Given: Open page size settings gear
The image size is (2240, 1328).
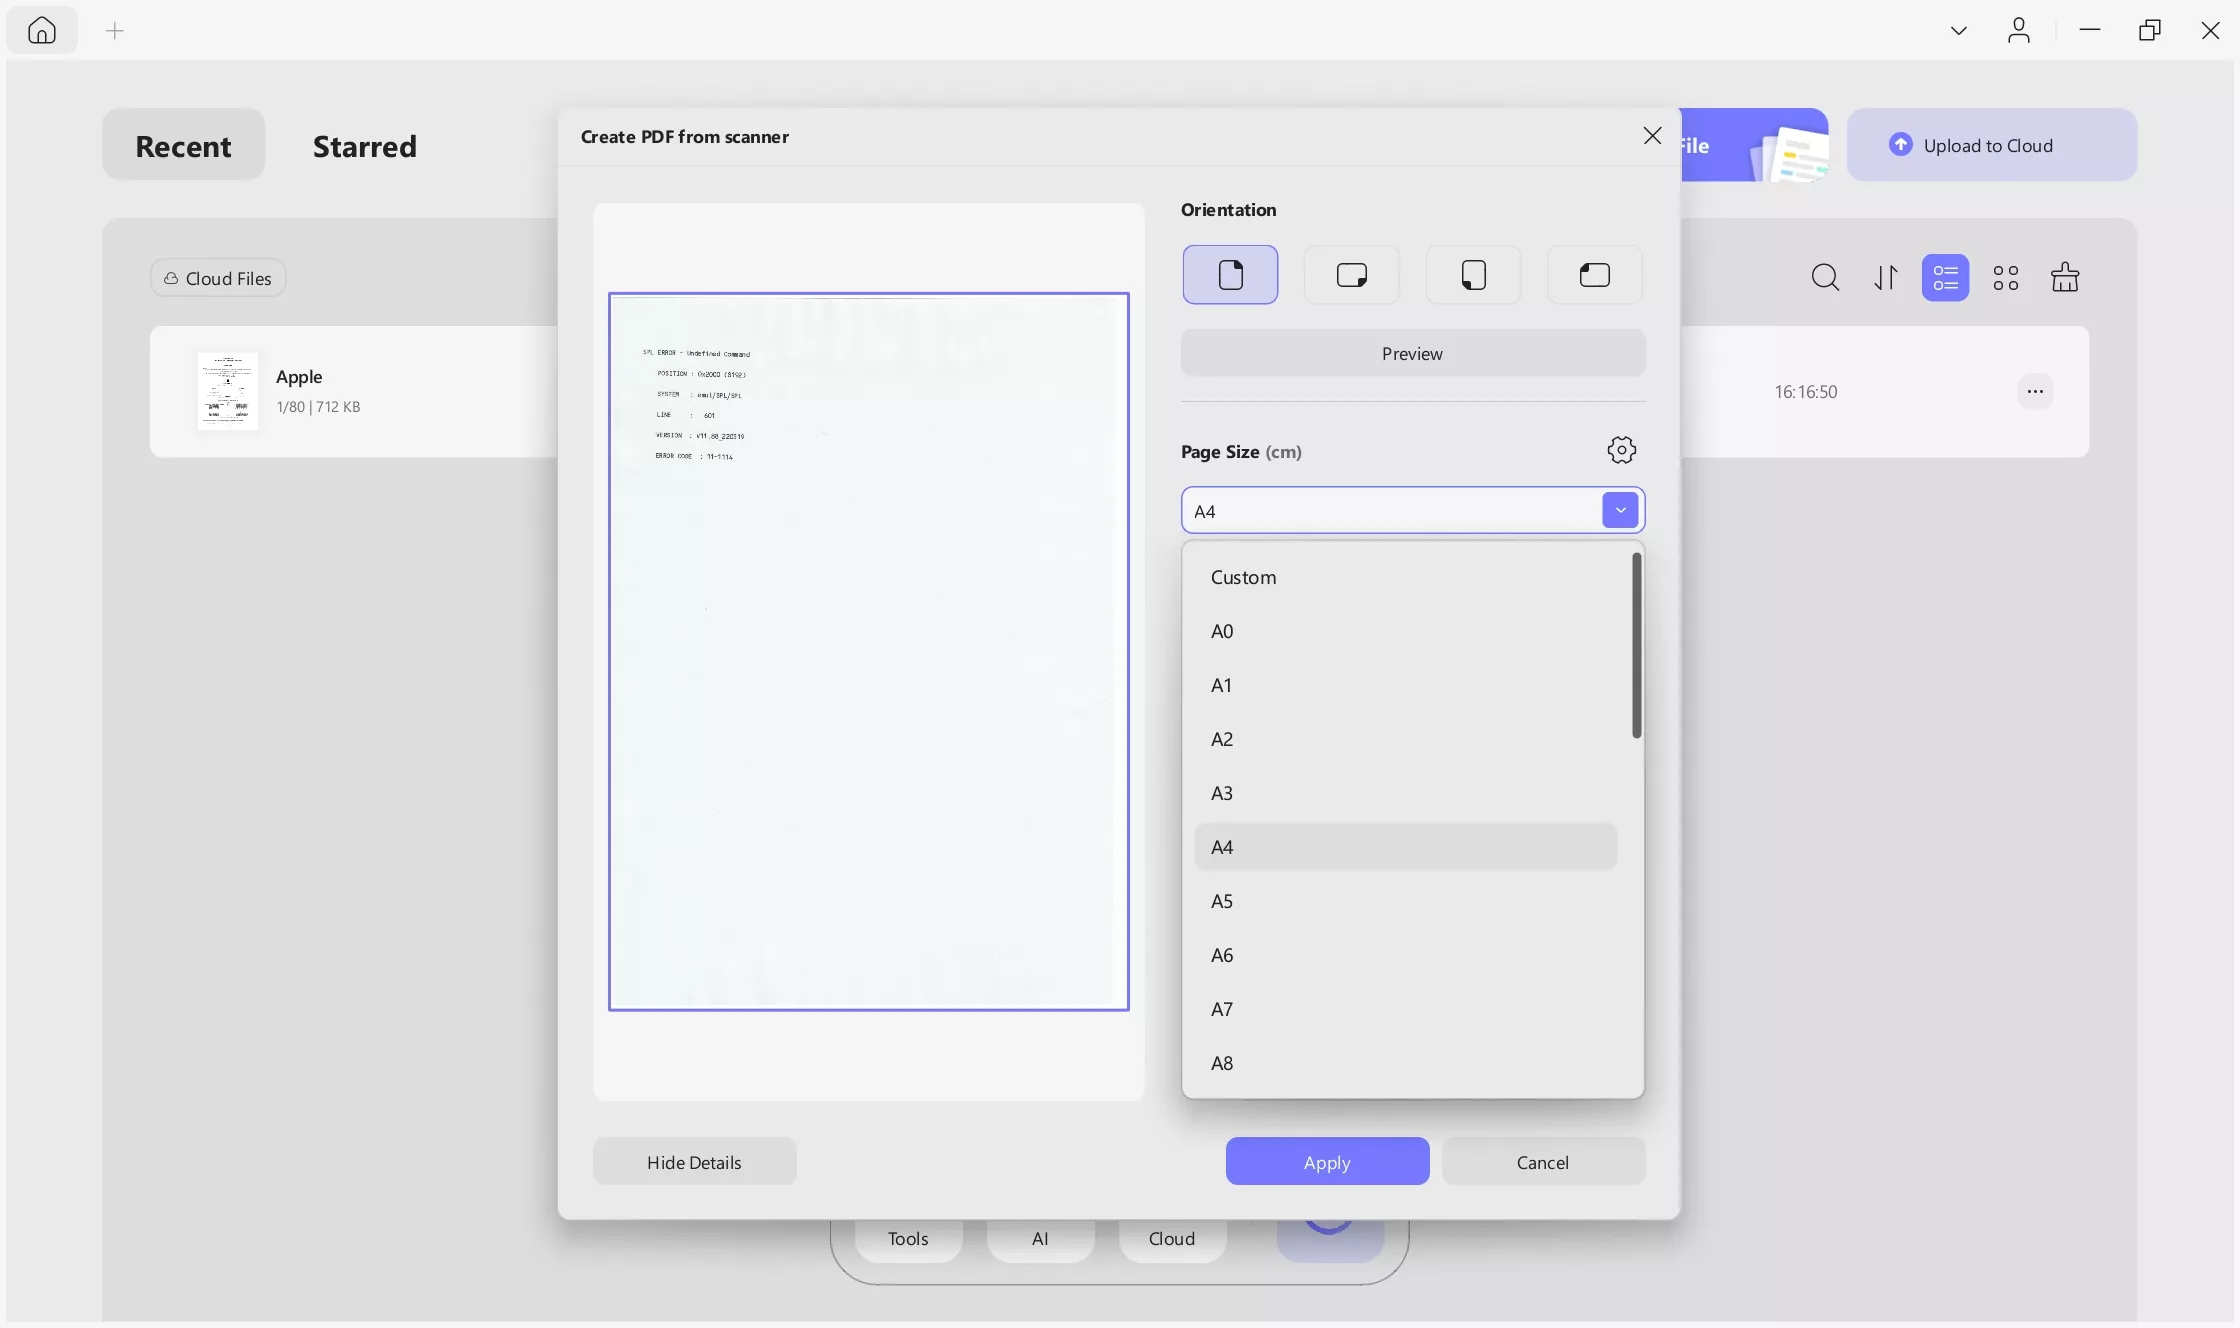Looking at the screenshot, I should tap(1621, 450).
